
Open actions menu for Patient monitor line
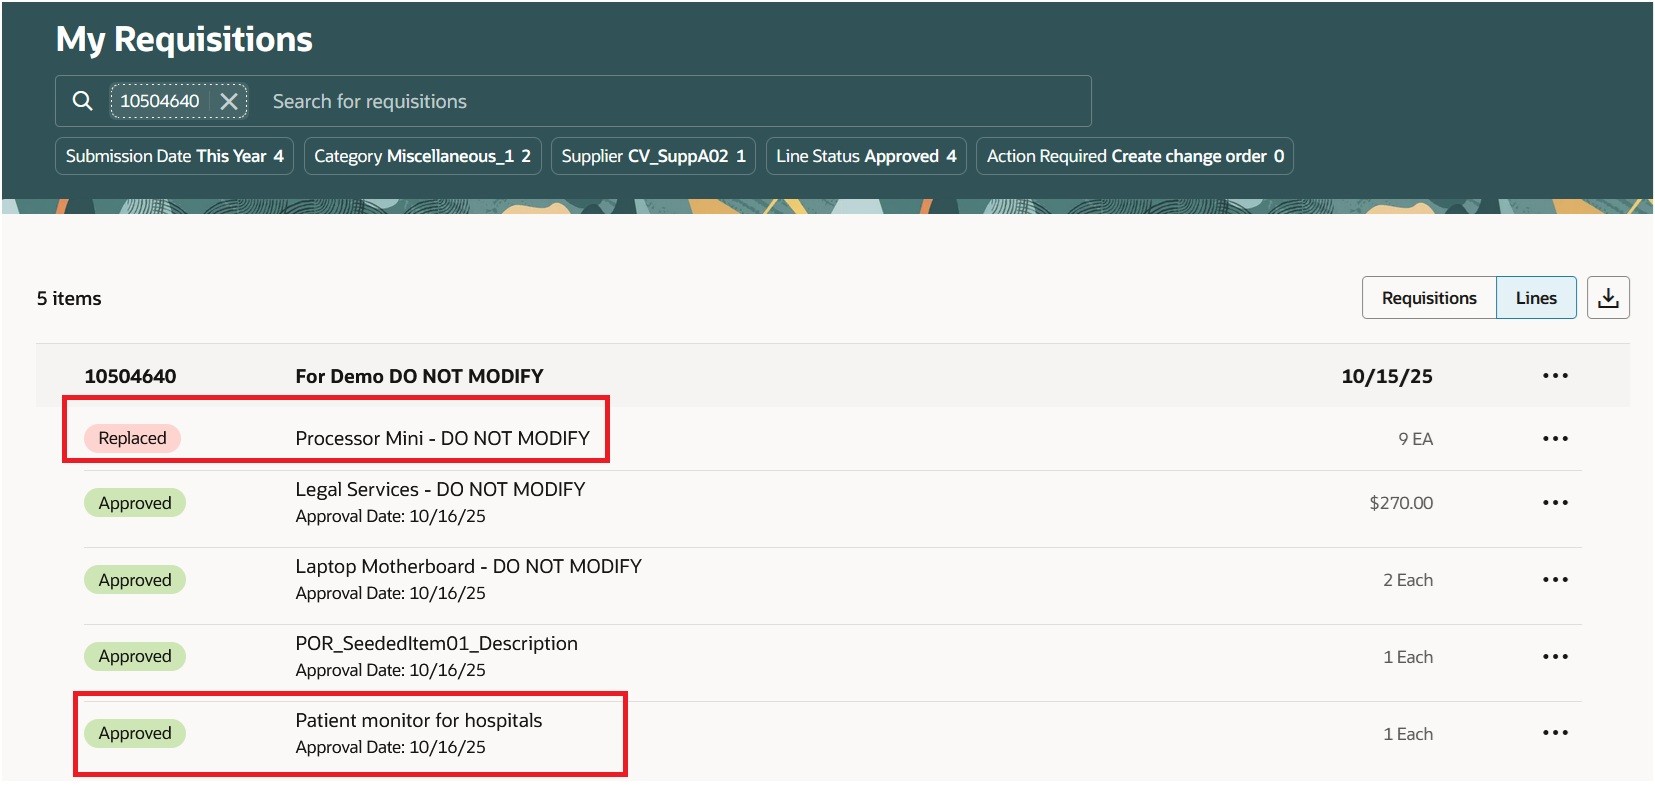pos(1555,733)
